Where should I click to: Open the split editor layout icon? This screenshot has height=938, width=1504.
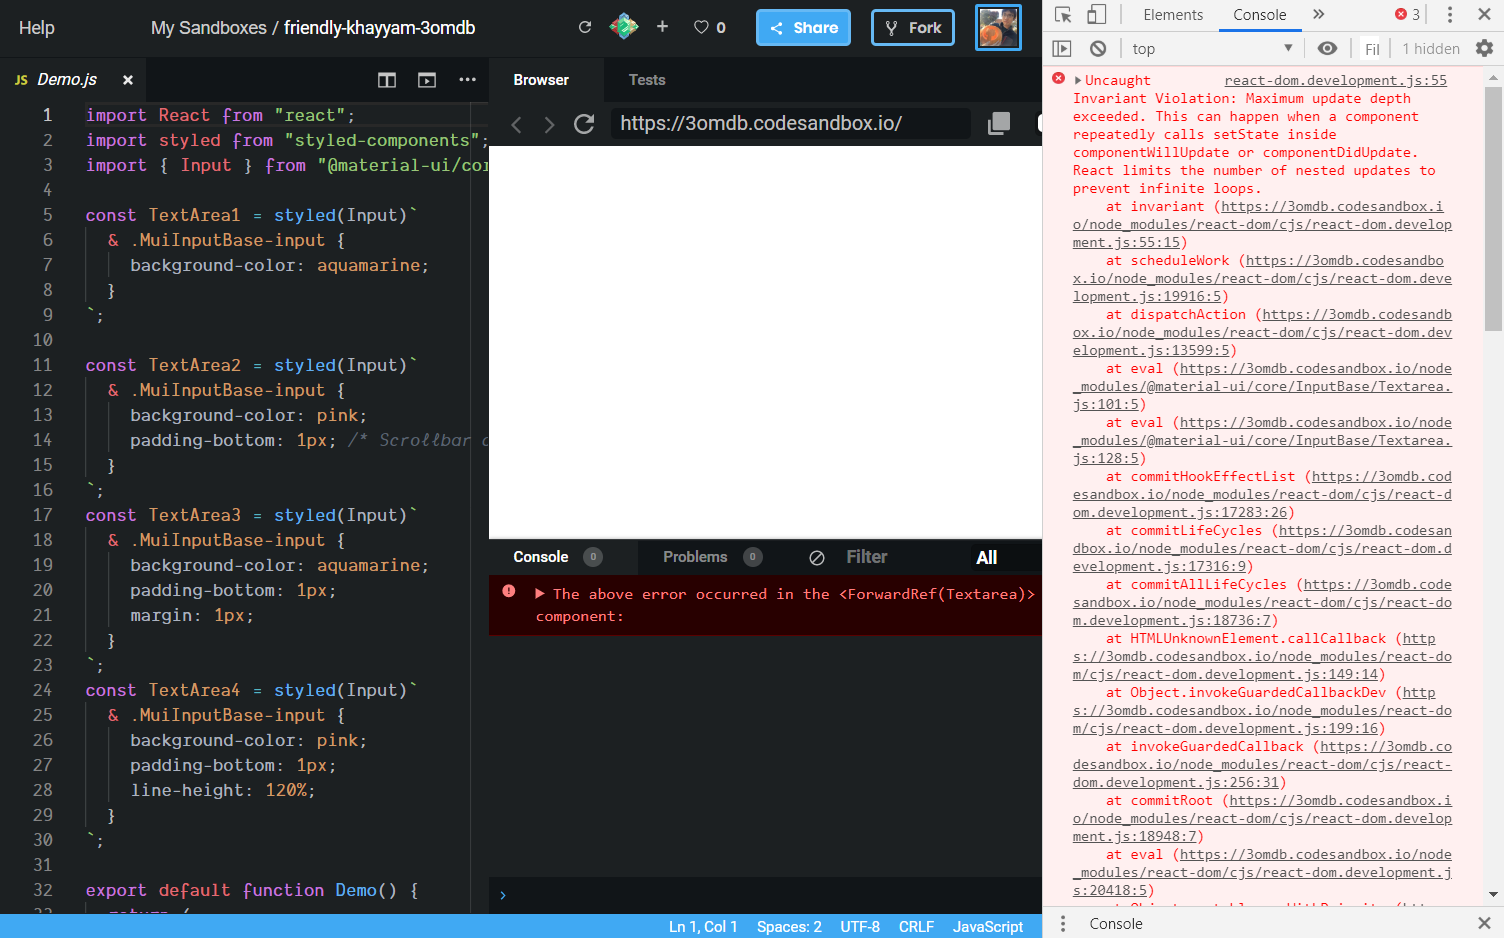[x=386, y=79]
